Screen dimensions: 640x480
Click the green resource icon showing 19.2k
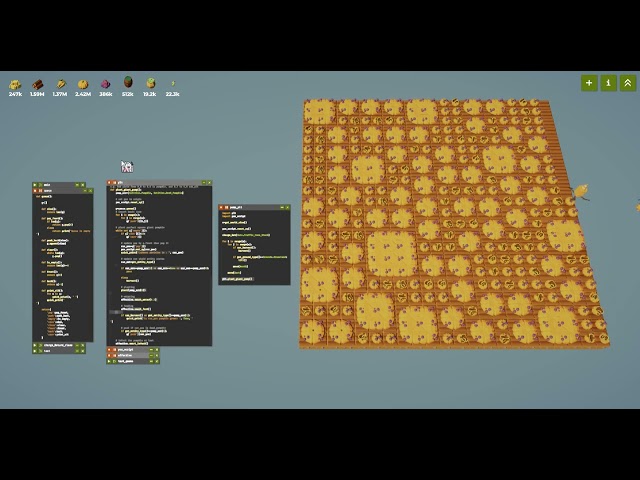coord(151,83)
